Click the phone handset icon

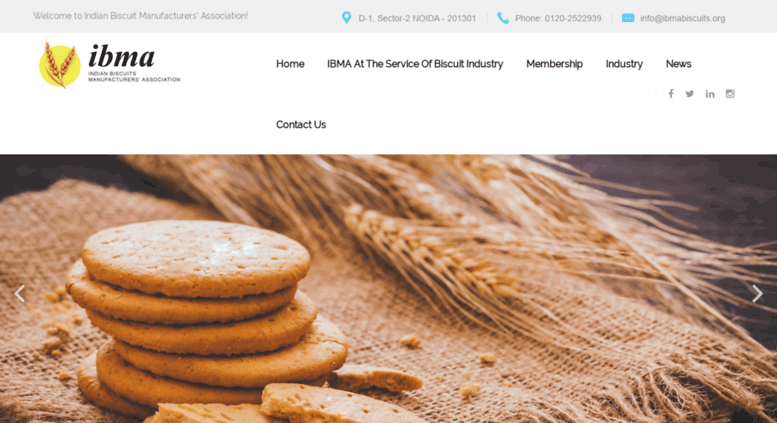[503, 18]
